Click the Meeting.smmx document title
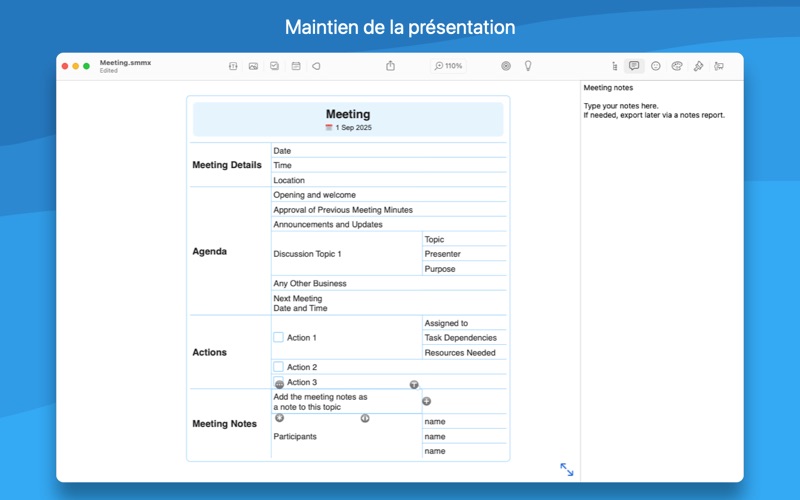800x500 pixels. [x=126, y=63]
